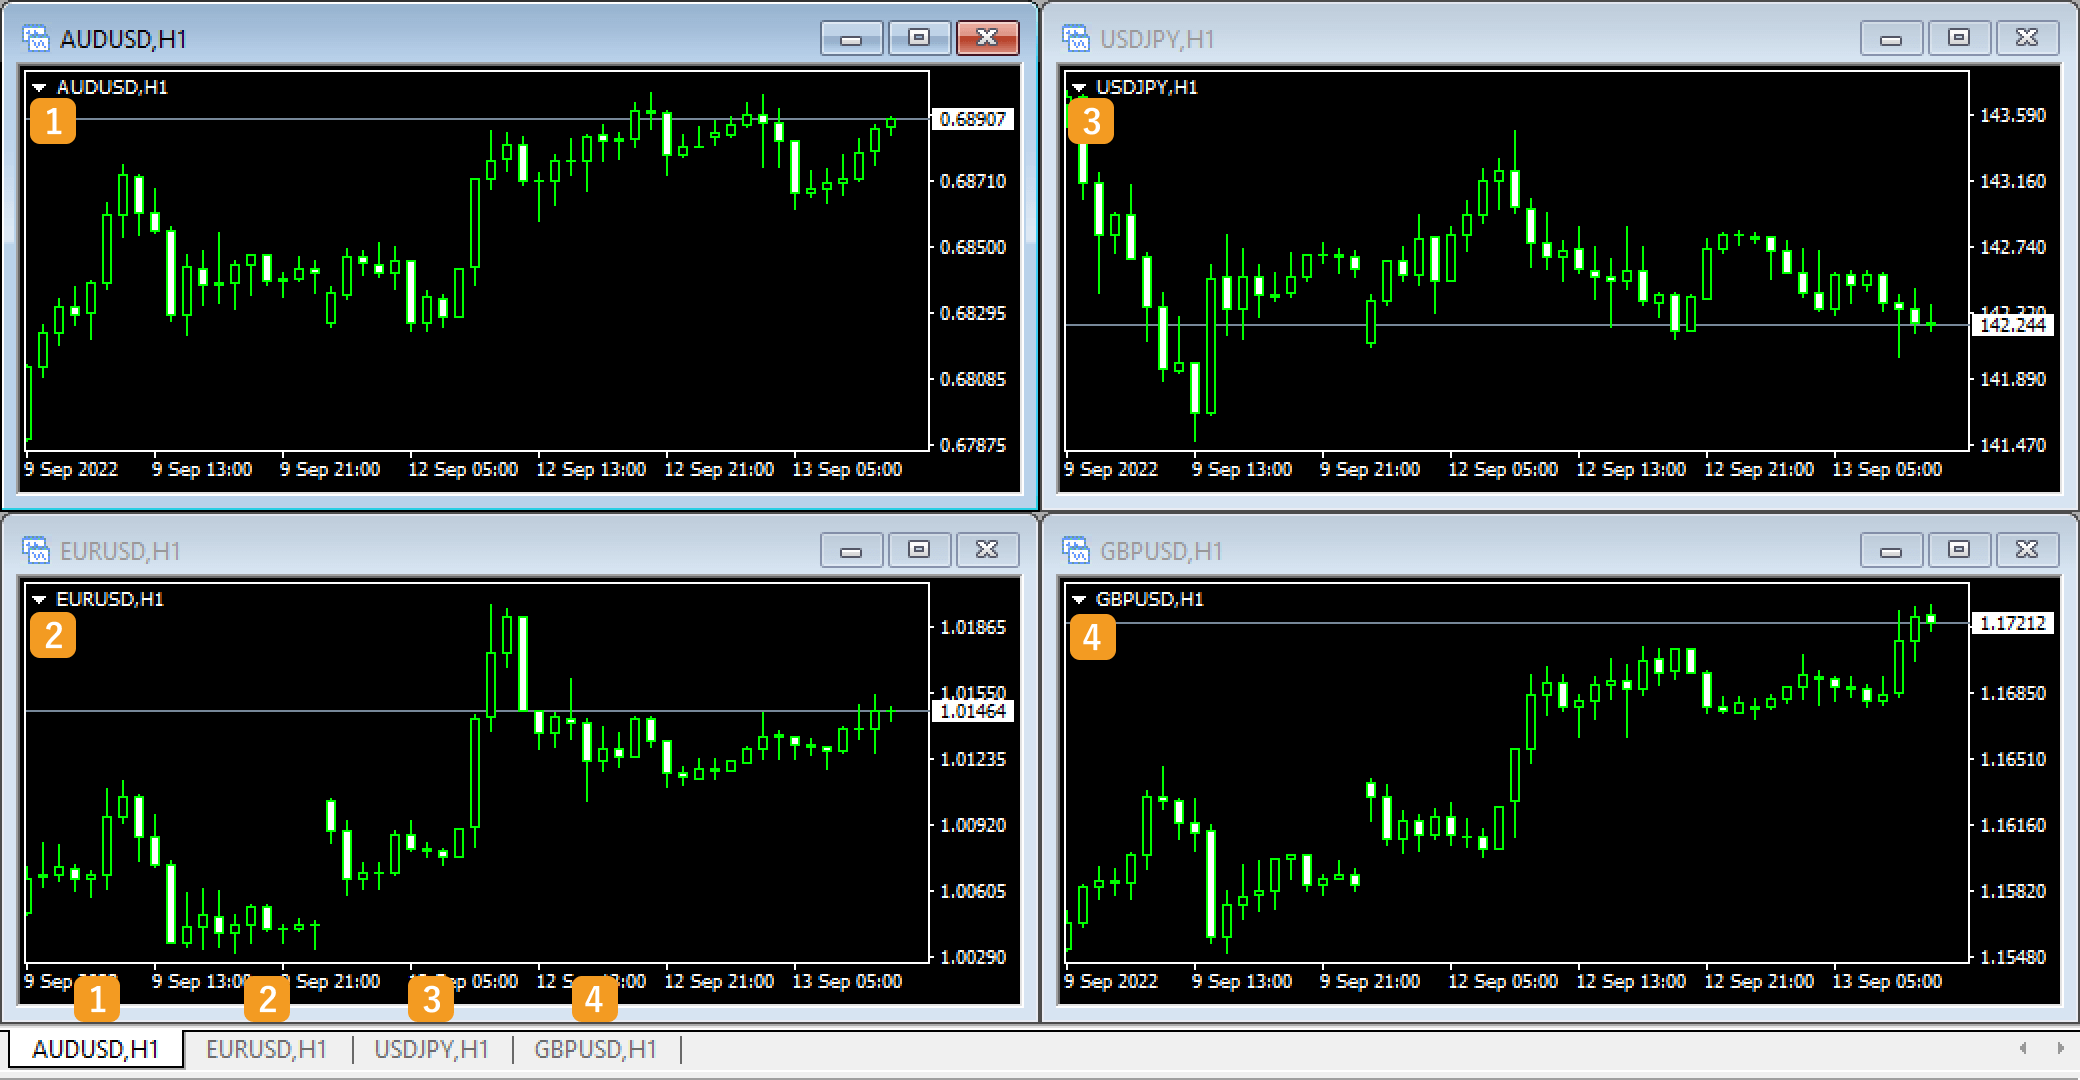Click the GBPUSD,H1 window chart icon

tap(1076, 551)
